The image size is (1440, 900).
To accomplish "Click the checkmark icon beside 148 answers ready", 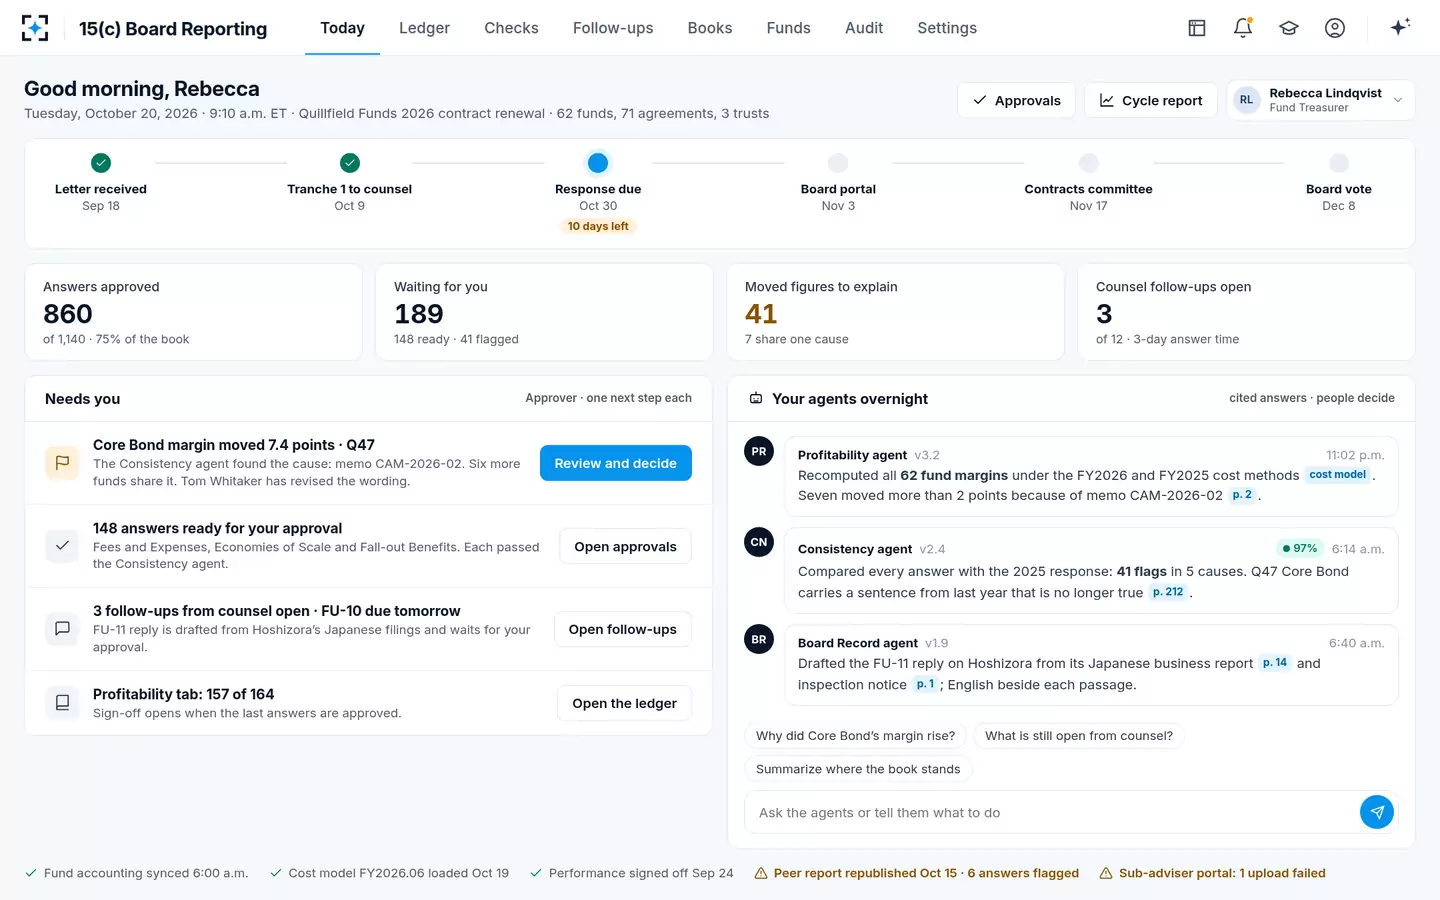I will (62, 546).
